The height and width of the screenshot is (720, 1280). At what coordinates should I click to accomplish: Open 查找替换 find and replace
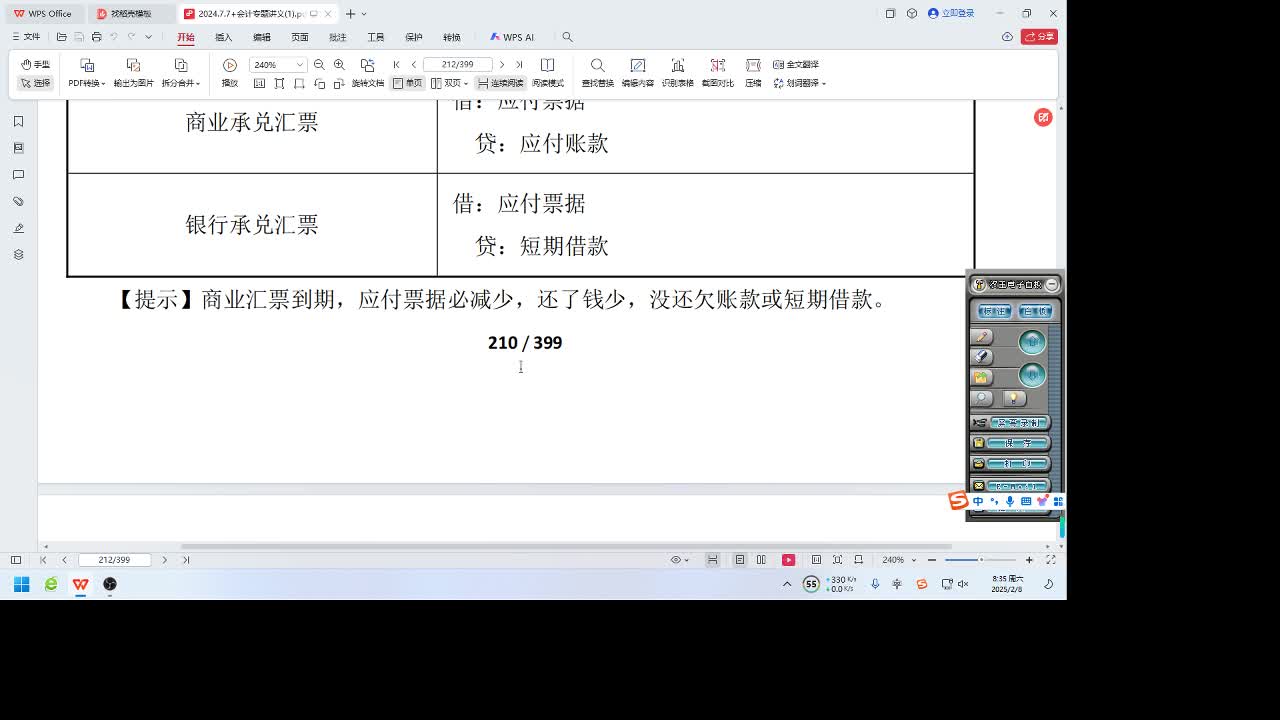597,73
